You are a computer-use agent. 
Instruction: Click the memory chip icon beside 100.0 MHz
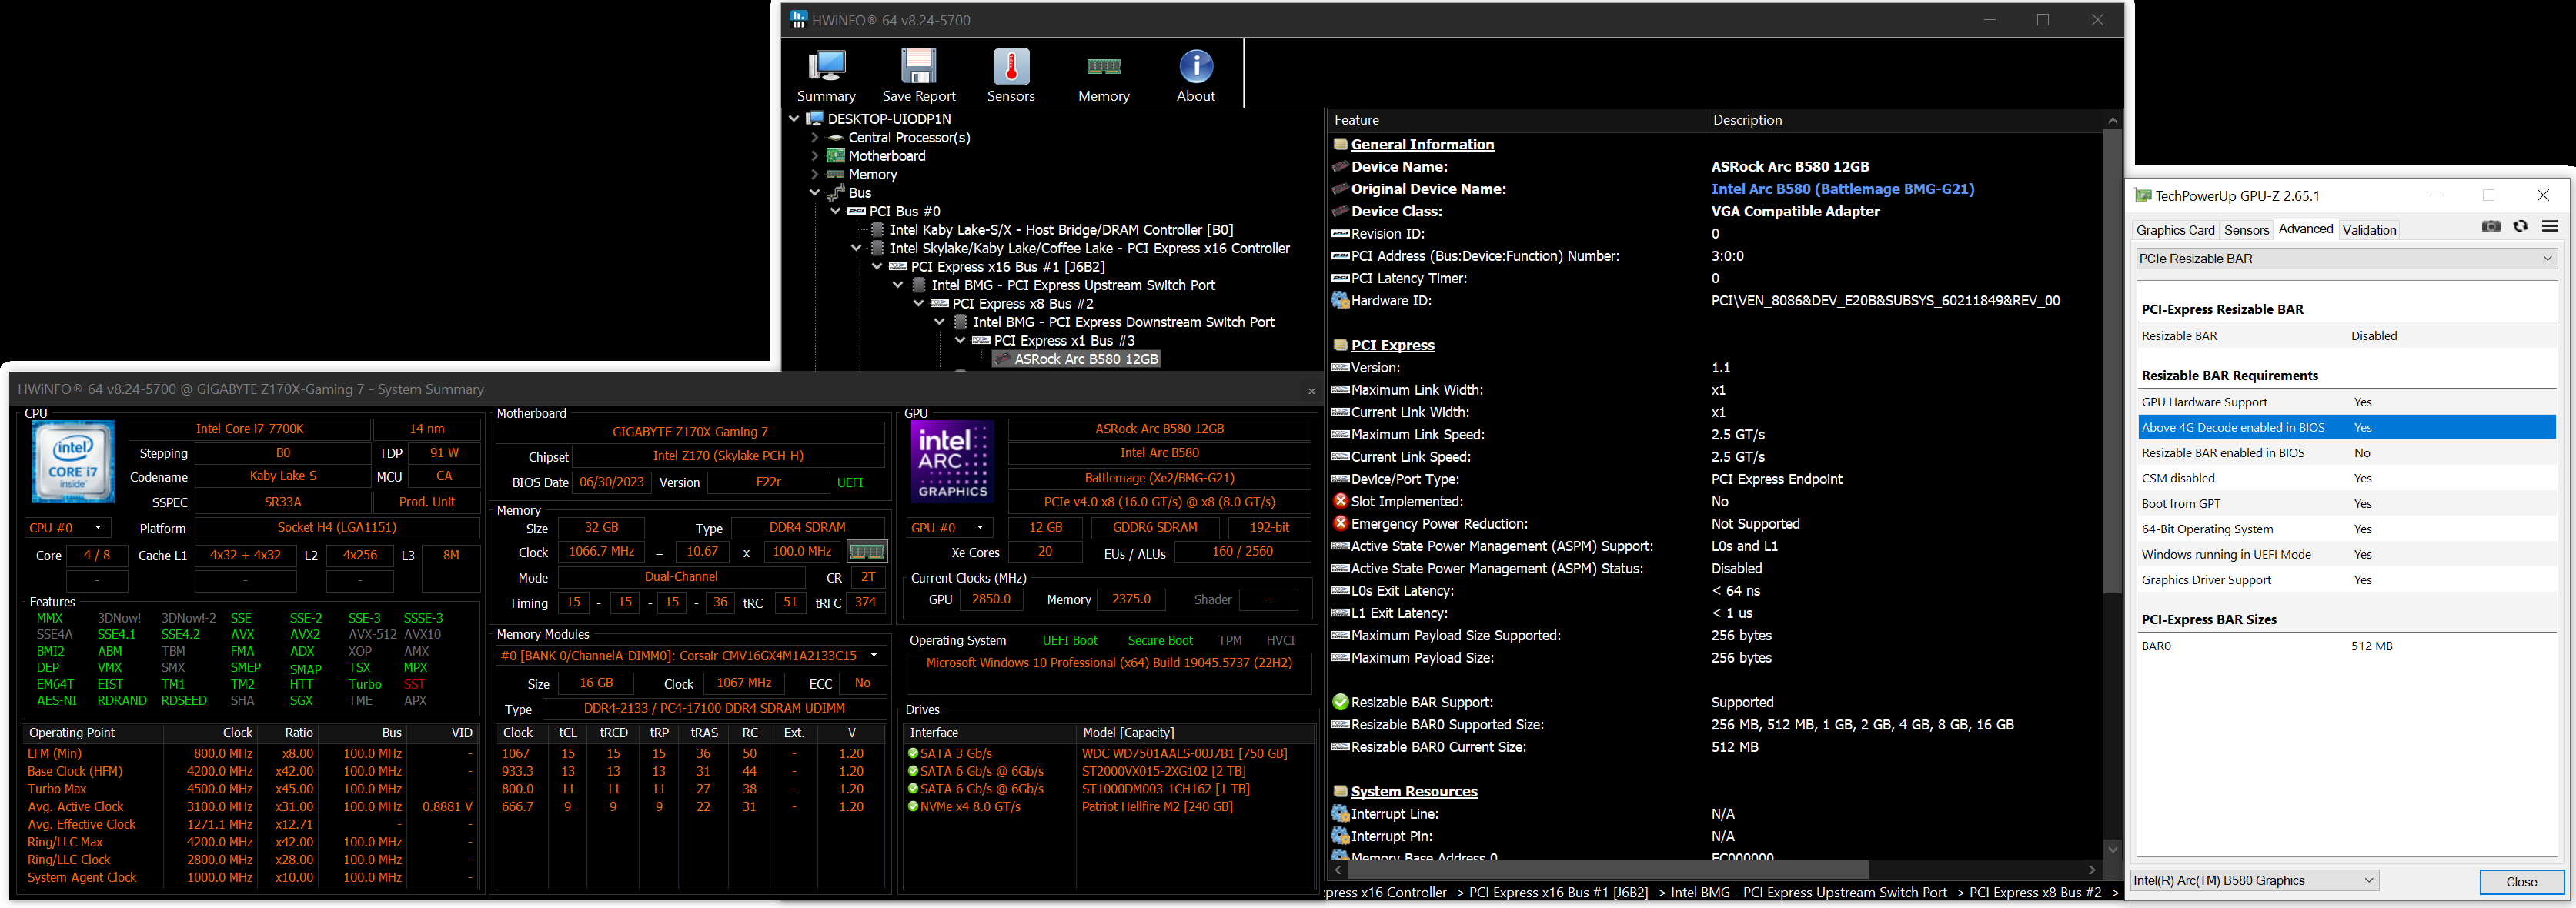[866, 551]
